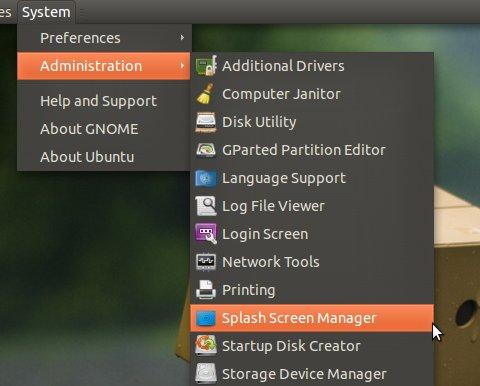
Task: Open Login Screen text entry
Action: point(265,234)
